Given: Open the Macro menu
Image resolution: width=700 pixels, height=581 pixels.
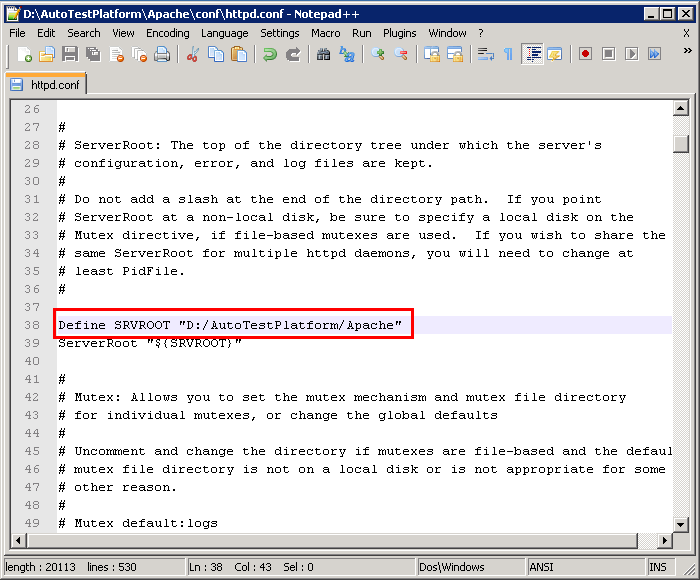Looking at the screenshot, I should click(326, 33).
